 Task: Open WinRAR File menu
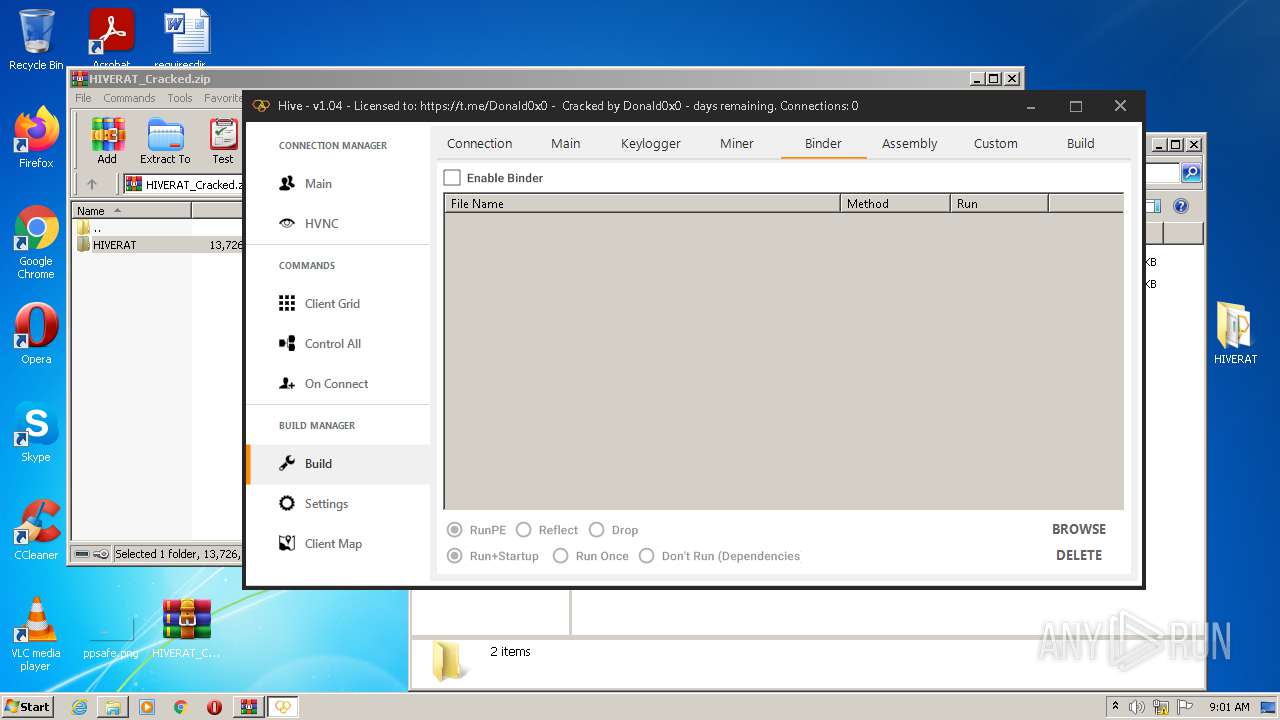83,98
